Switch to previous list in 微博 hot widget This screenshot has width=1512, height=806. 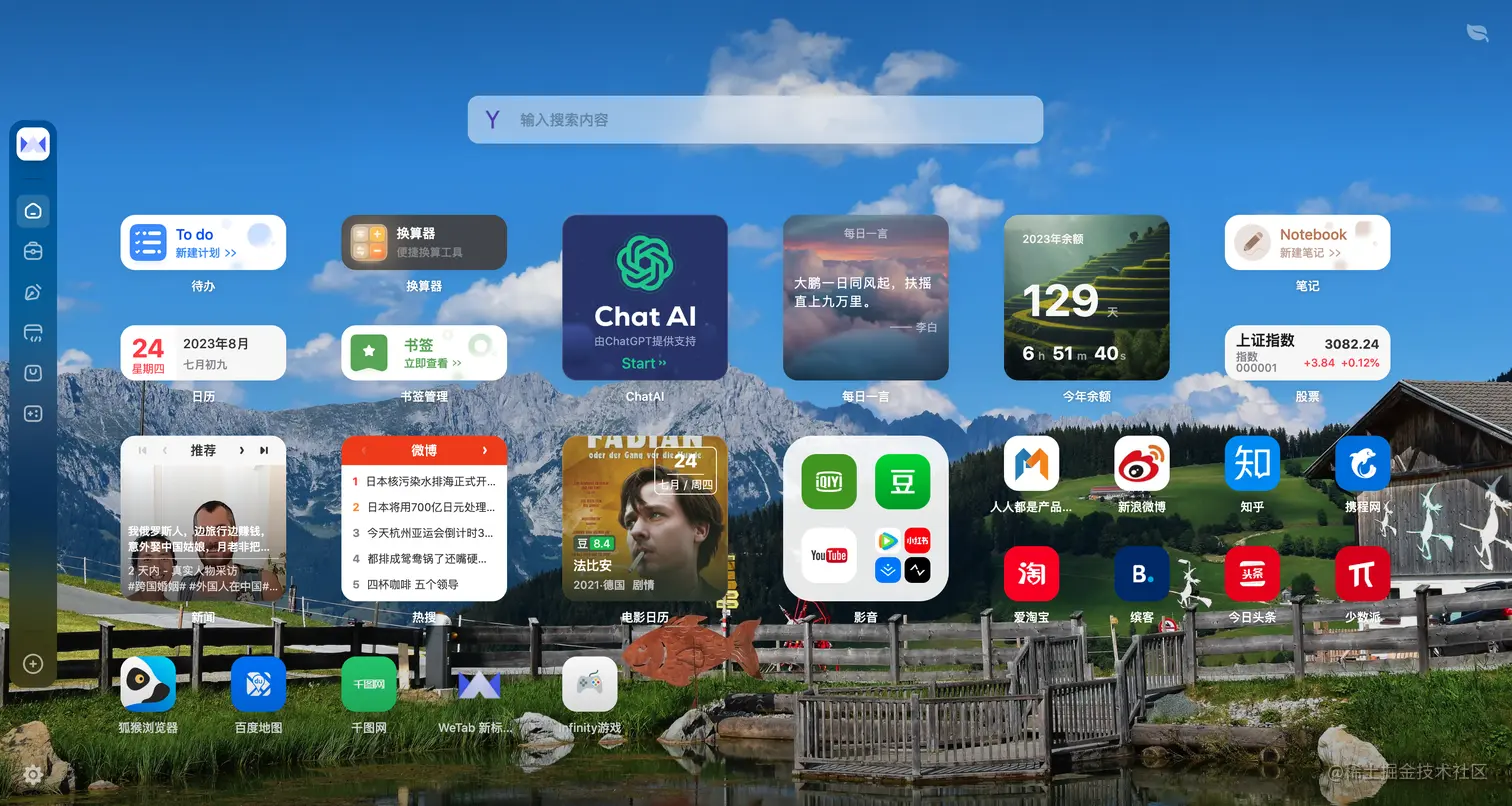click(x=363, y=451)
